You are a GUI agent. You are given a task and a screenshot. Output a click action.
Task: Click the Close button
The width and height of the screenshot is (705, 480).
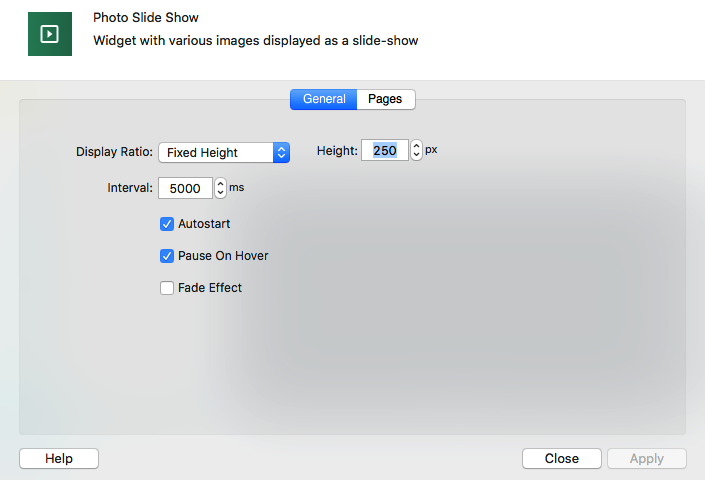coord(561,458)
